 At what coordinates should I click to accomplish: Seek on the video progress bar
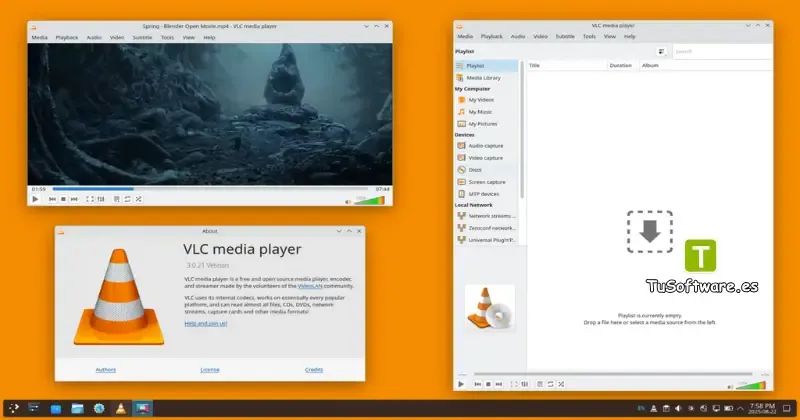tap(212, 189)
